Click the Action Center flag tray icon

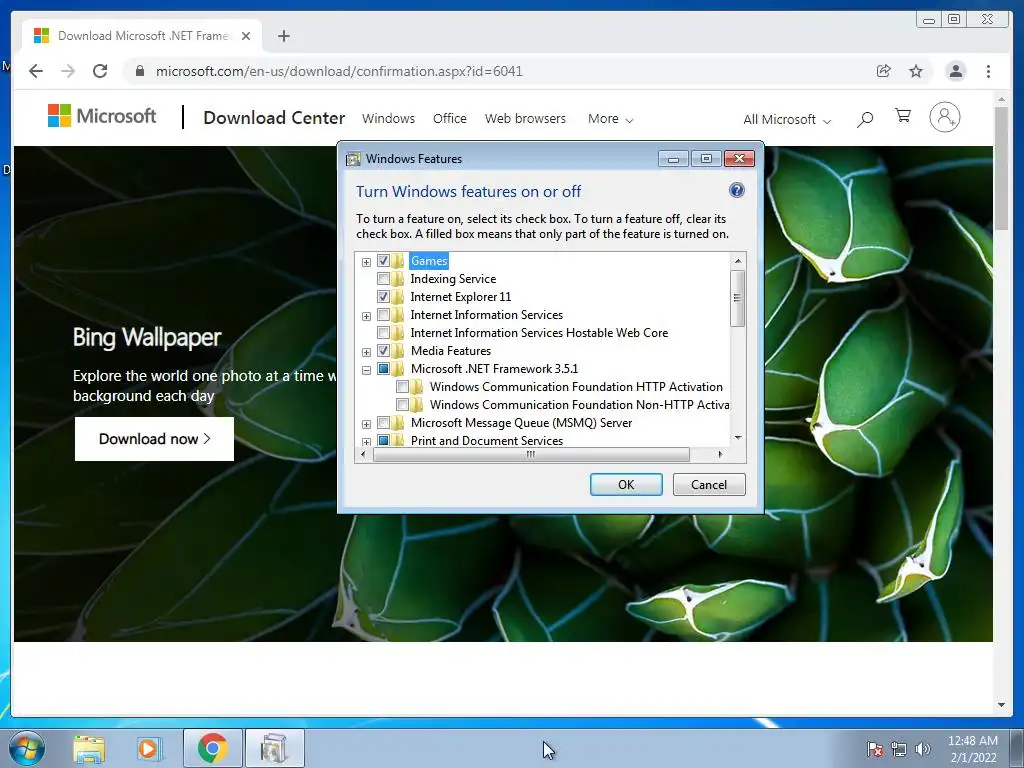click(x=875, y=749)
